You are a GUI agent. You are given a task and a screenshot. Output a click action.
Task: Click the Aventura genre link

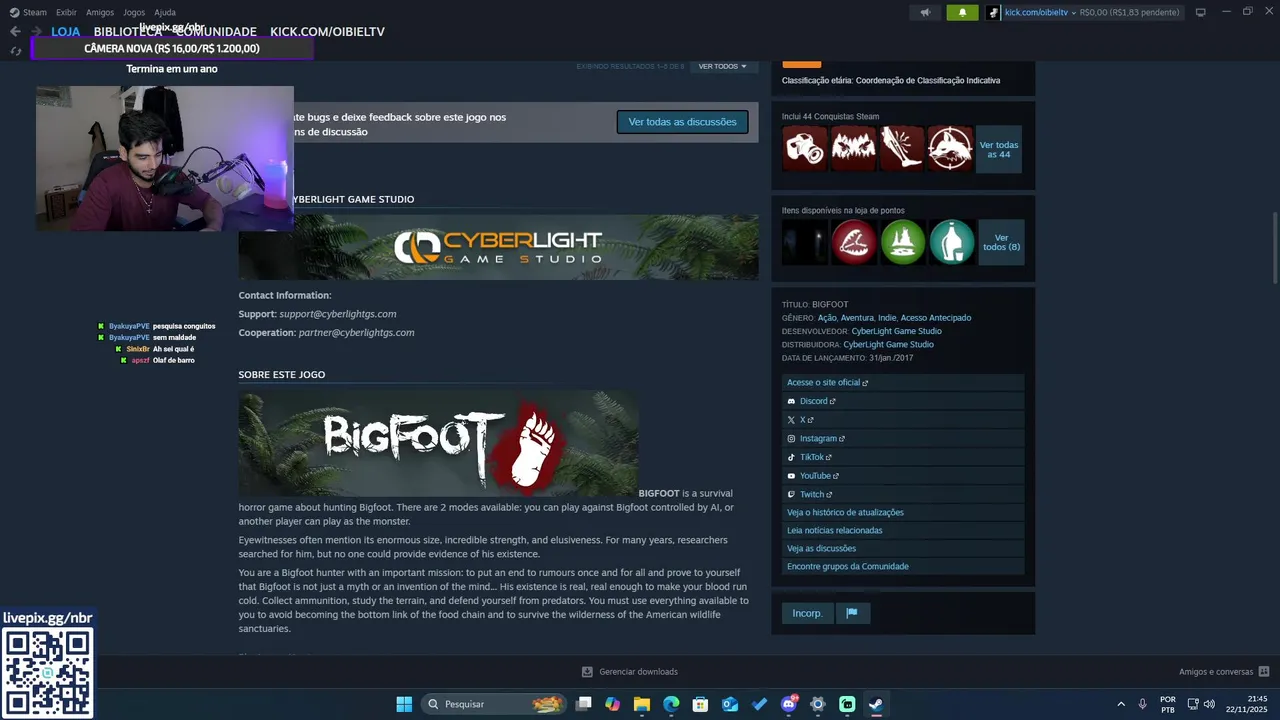pyautogui.click(x=857, y=318)
